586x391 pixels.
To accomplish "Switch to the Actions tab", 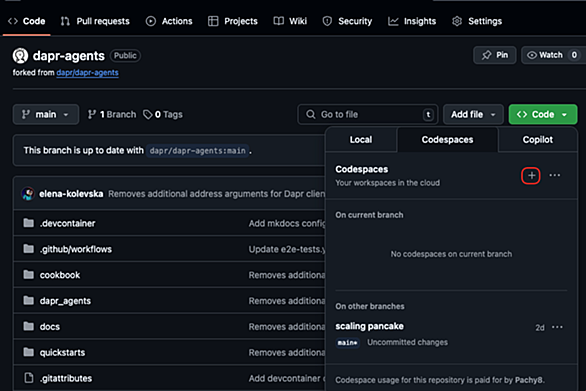I will tap(169, 21).
